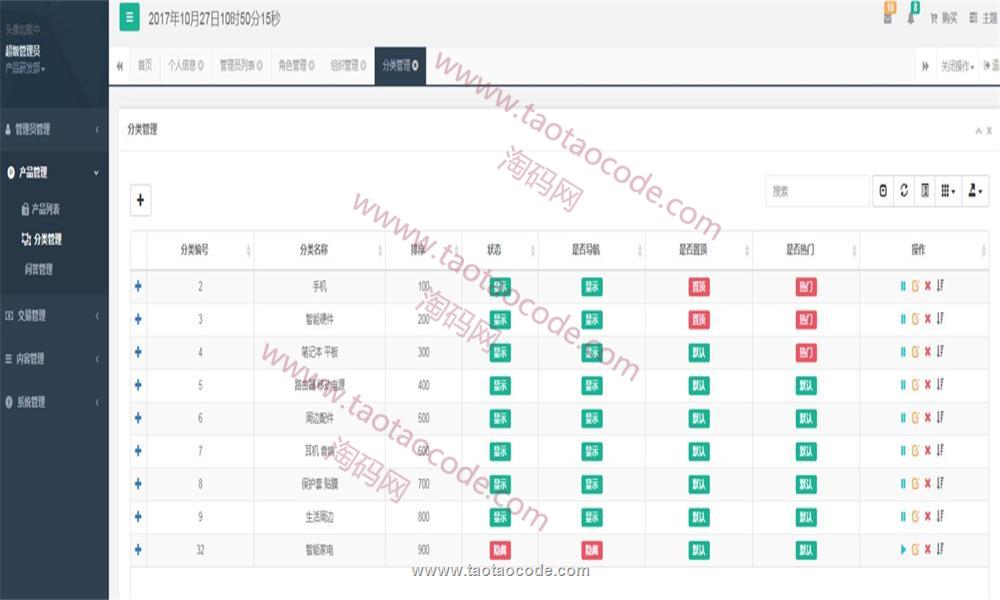Viewport: 1000px width, 600px height.
Task: Click the refresh table icon
Action: tap(904, 191)
